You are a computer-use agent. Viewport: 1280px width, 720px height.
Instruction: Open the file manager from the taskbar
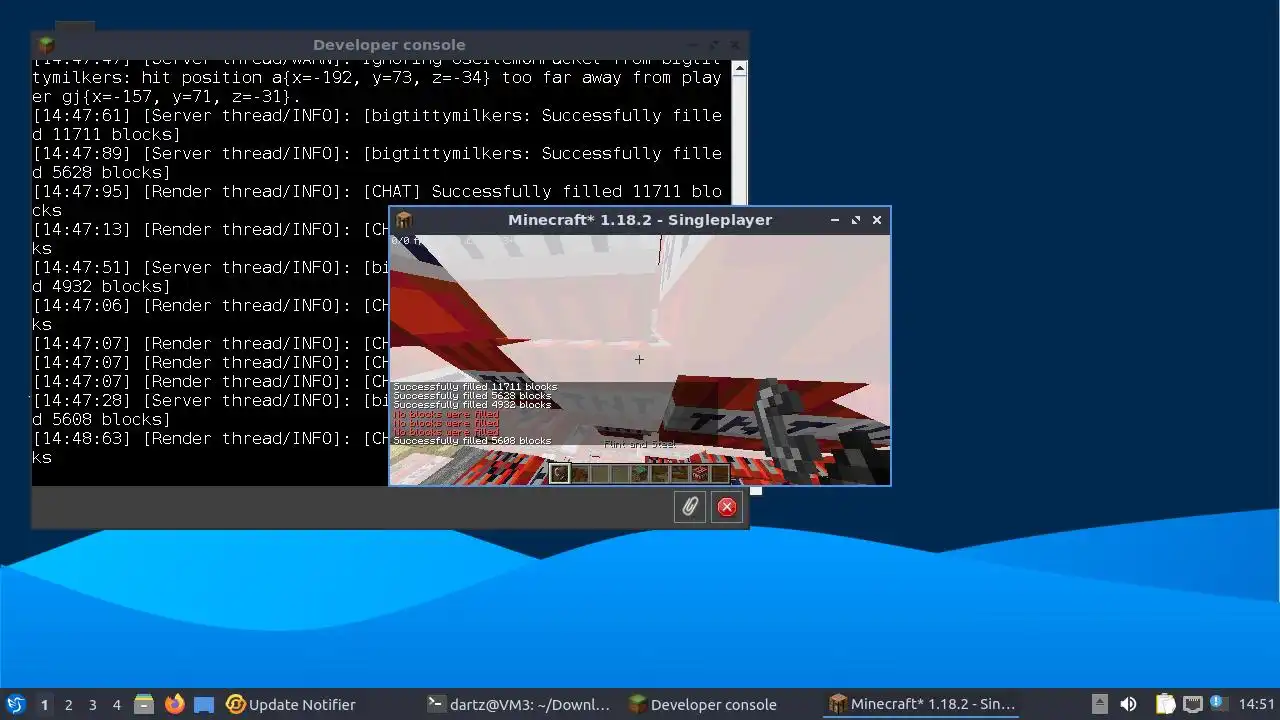144,704
